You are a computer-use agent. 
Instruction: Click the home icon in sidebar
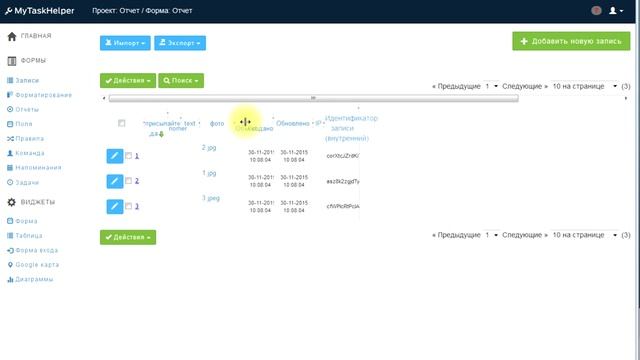click(x=12, y=36)
